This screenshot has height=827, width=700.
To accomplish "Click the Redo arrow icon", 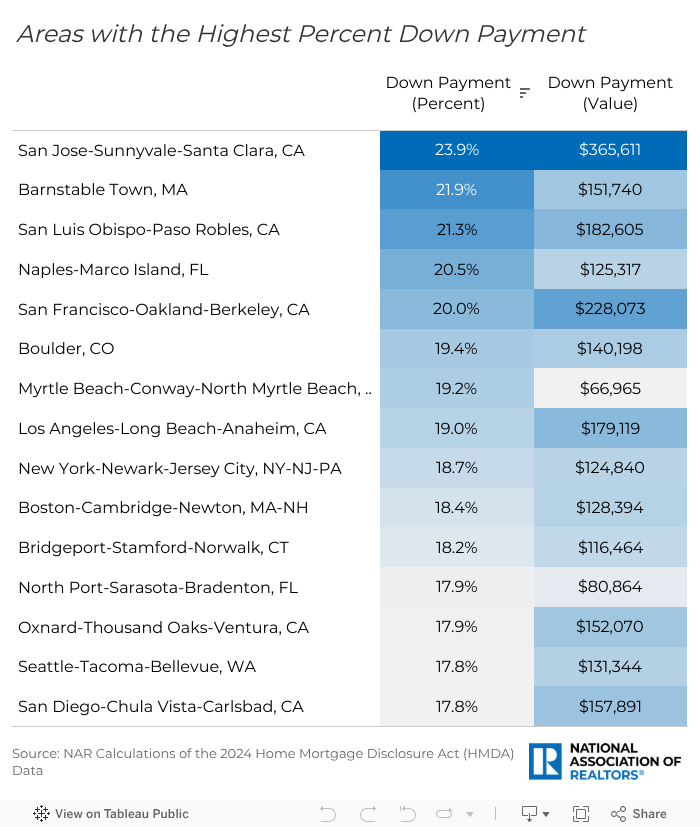I will [x=368, y=813].
